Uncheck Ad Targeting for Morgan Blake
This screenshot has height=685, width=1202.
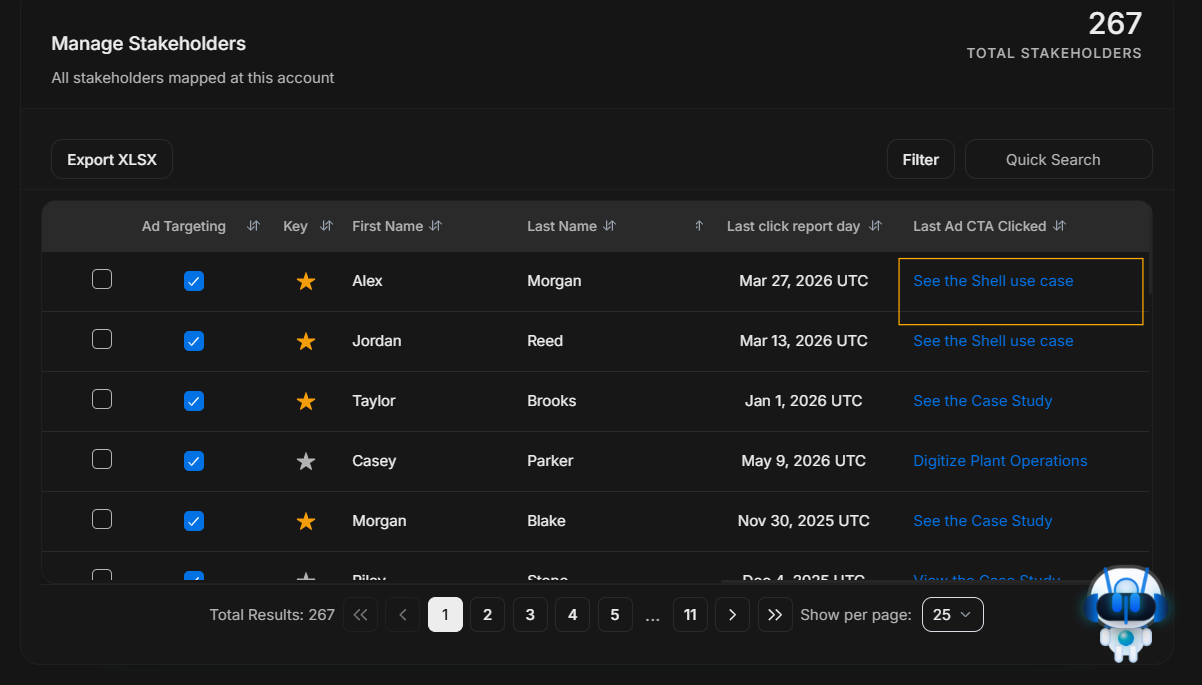coord(194,521)
